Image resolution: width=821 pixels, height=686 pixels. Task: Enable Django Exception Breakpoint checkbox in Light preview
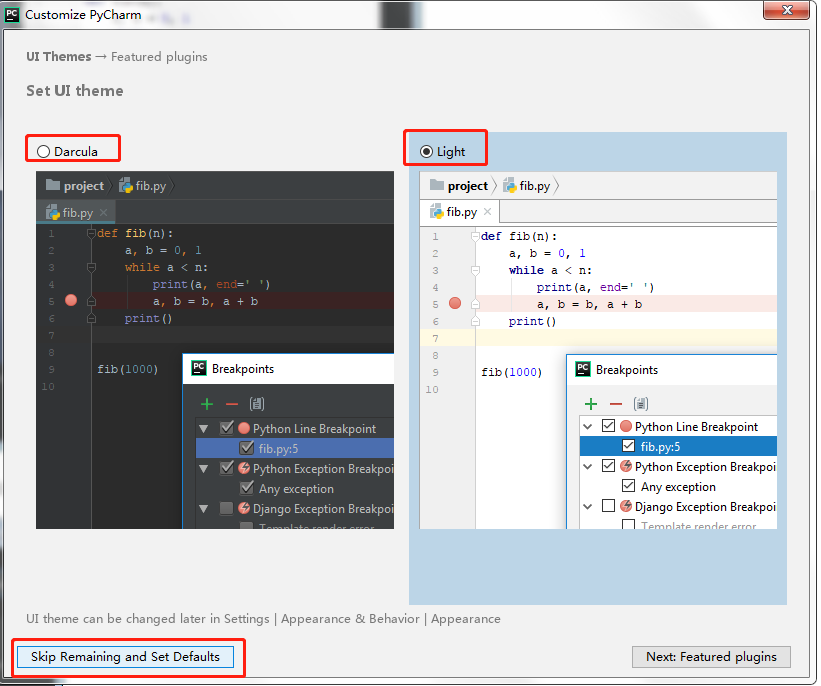(x=608, y=505)
